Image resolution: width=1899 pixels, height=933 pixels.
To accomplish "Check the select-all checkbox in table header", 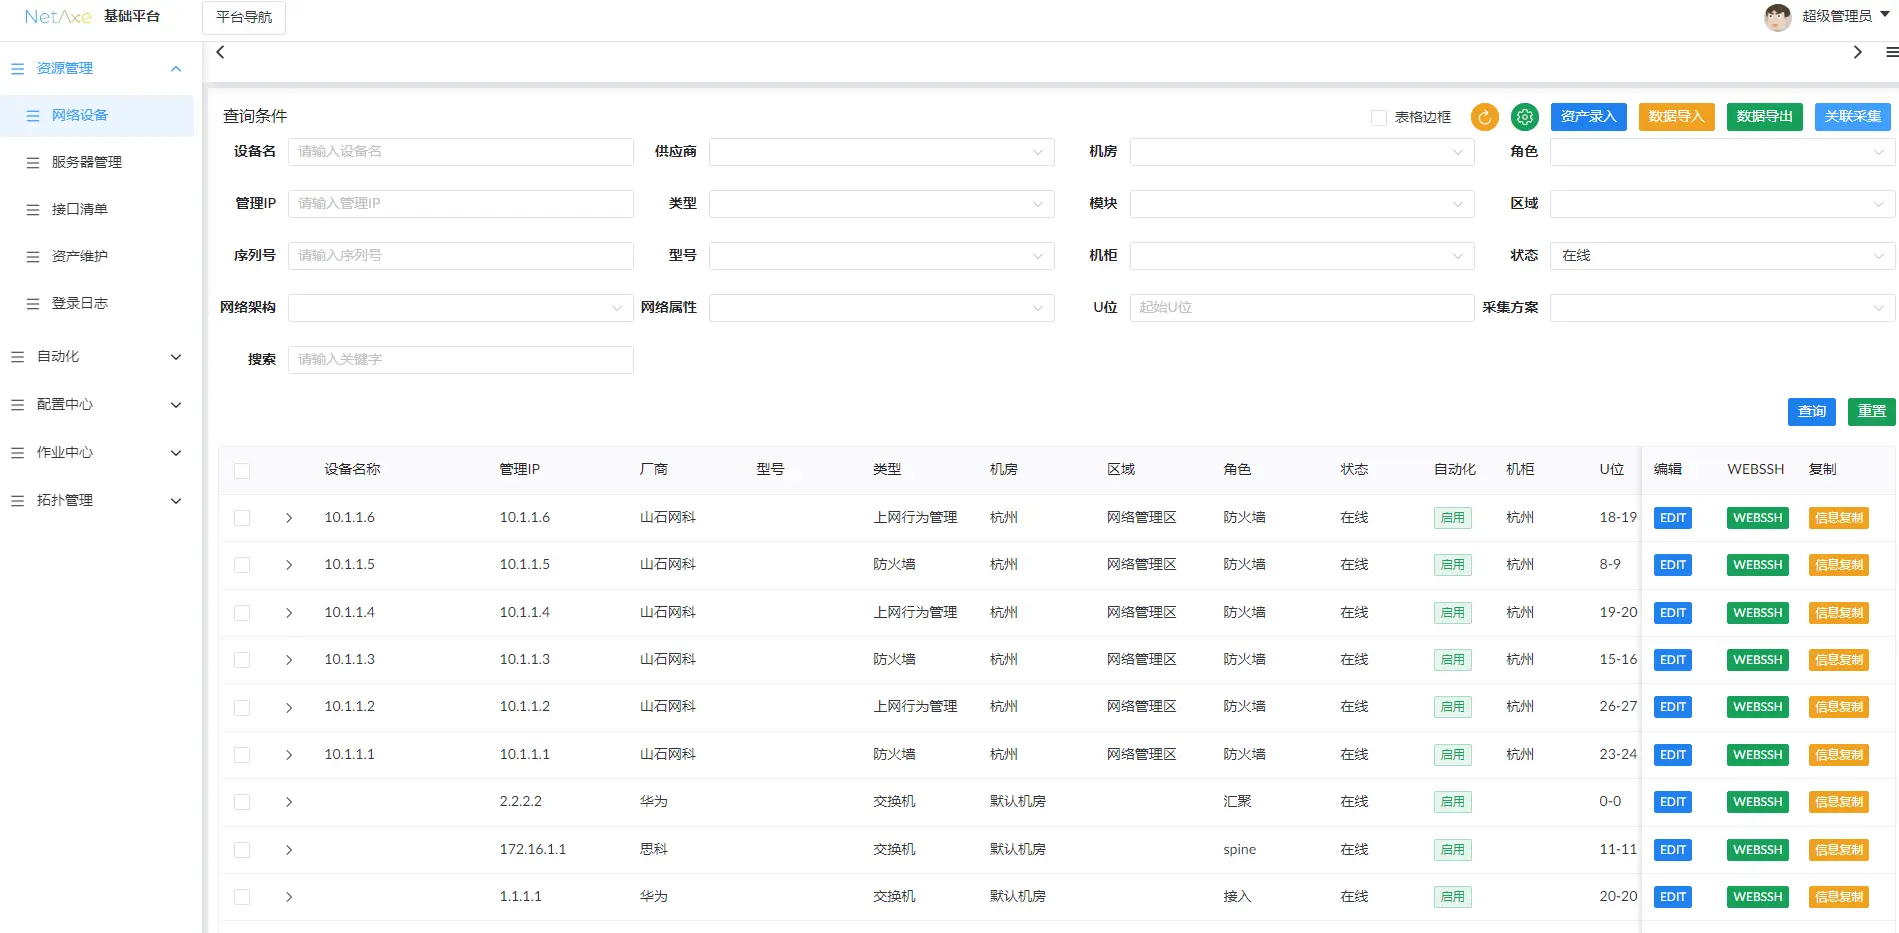I will (242, 471).
